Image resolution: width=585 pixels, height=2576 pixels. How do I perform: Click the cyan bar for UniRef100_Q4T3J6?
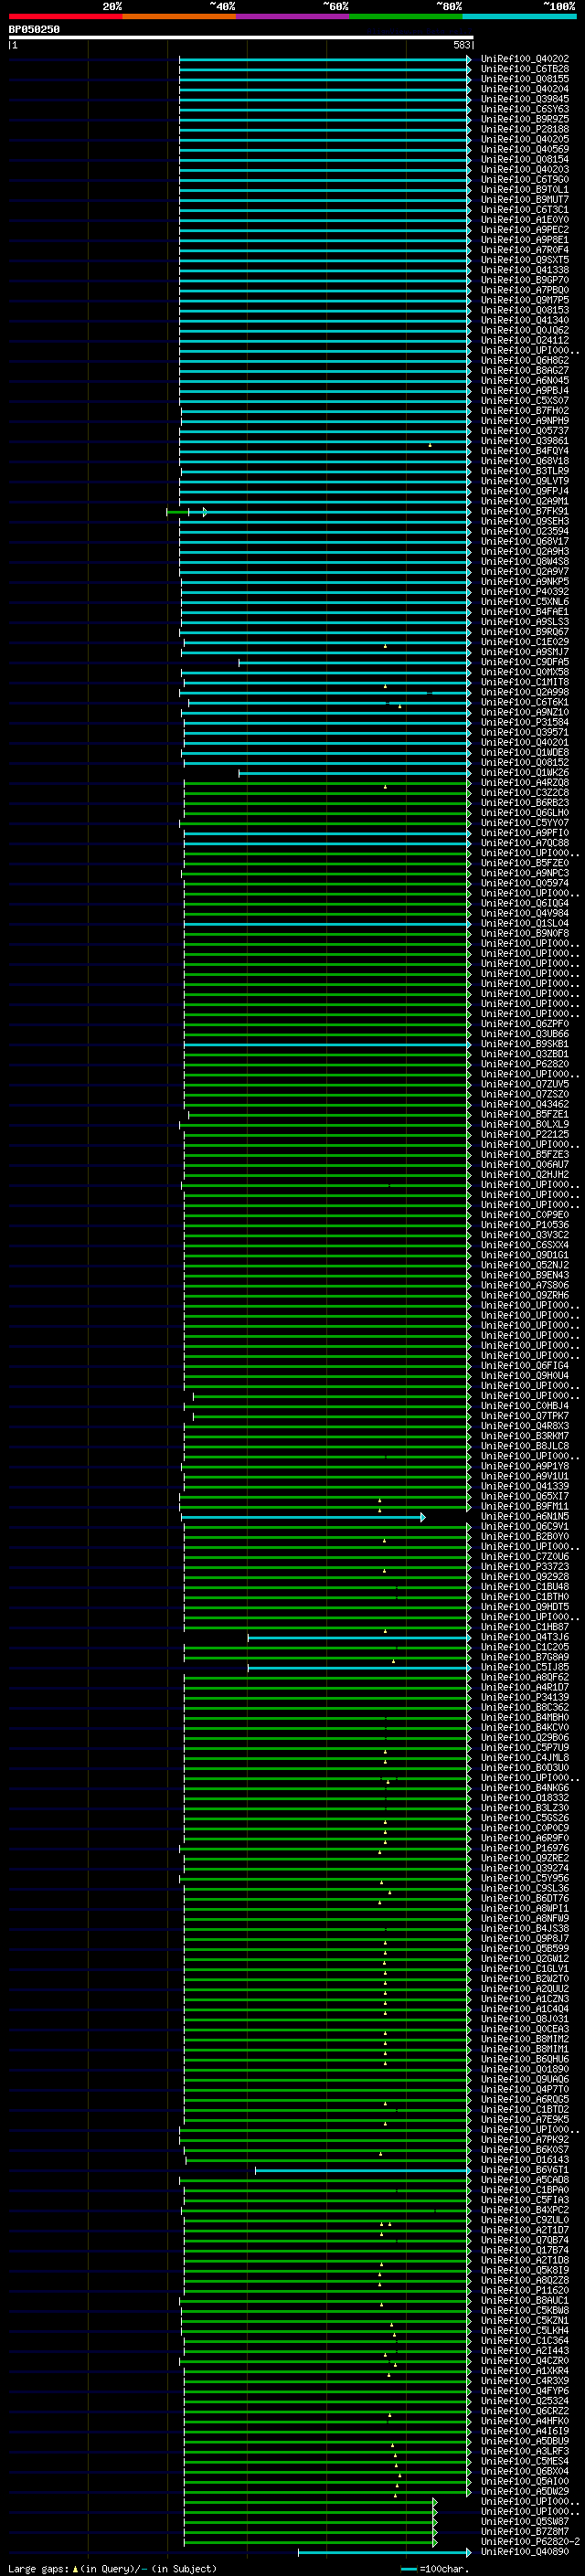point(359,1638)
